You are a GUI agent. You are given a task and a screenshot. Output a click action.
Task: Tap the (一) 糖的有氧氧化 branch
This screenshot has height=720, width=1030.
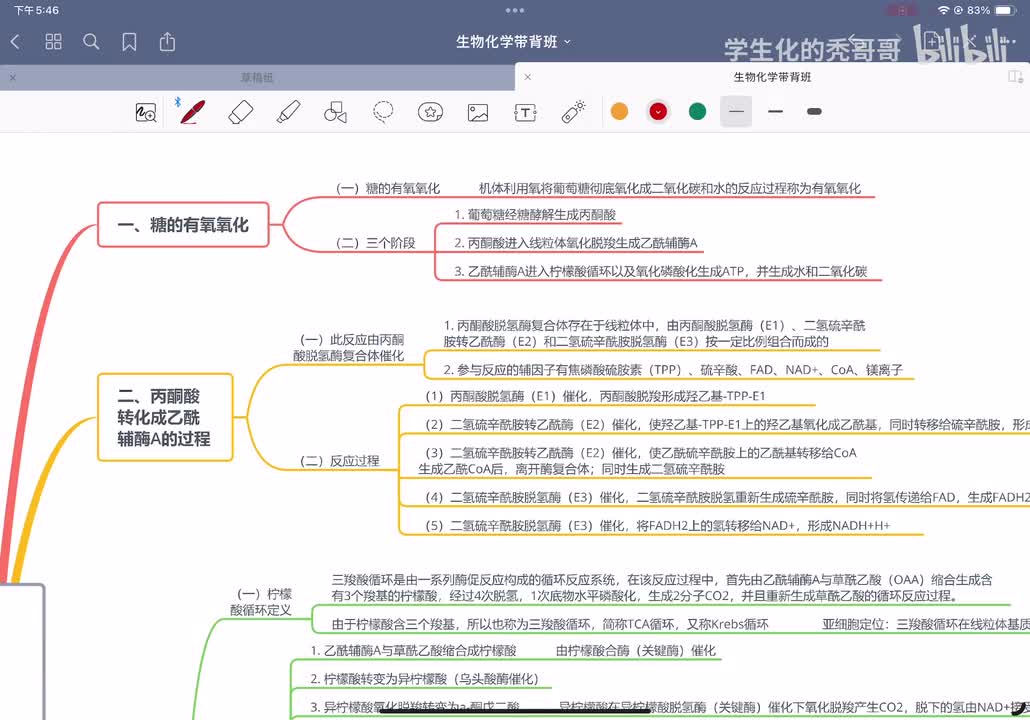[x=388, y=189]
